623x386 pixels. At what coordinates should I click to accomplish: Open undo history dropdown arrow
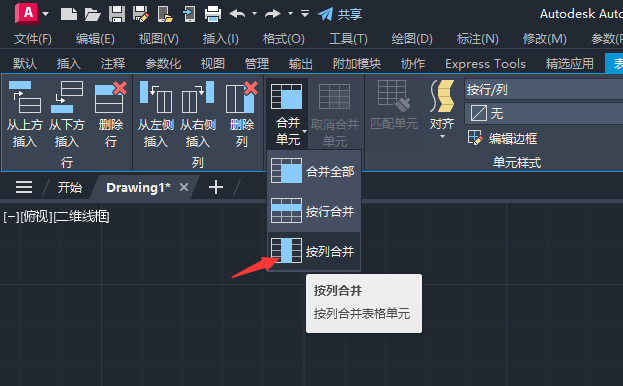pos(254,14)
